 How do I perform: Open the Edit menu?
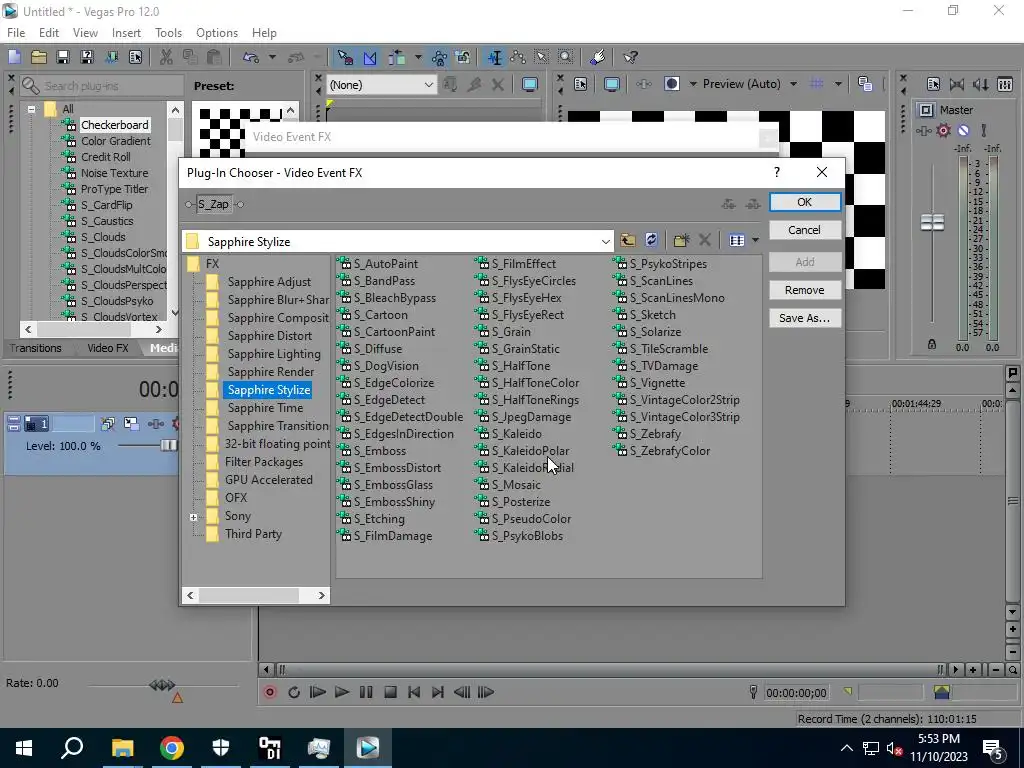click(x=49, y=33)
